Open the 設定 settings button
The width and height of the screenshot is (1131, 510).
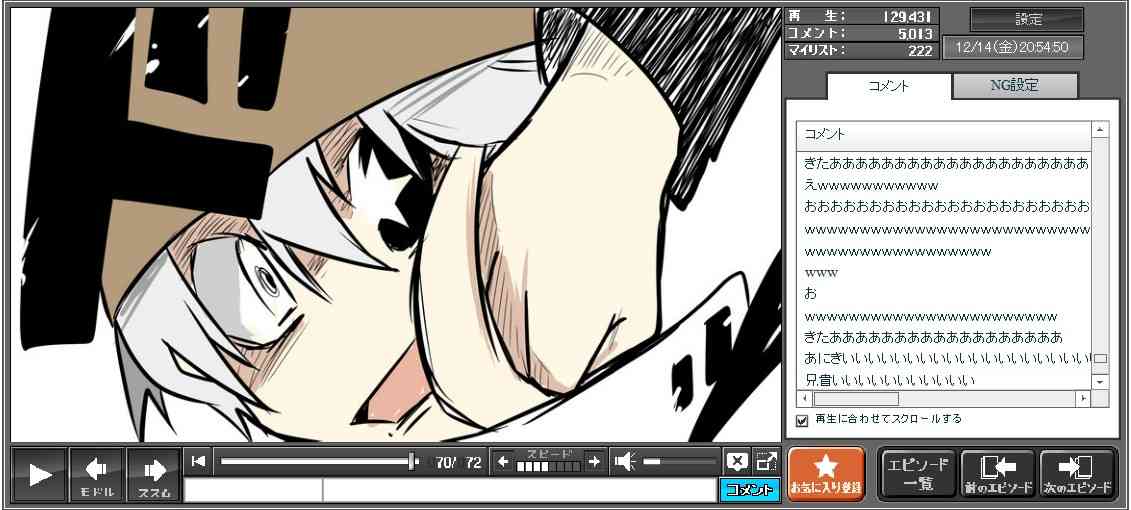click(1027, 19)
